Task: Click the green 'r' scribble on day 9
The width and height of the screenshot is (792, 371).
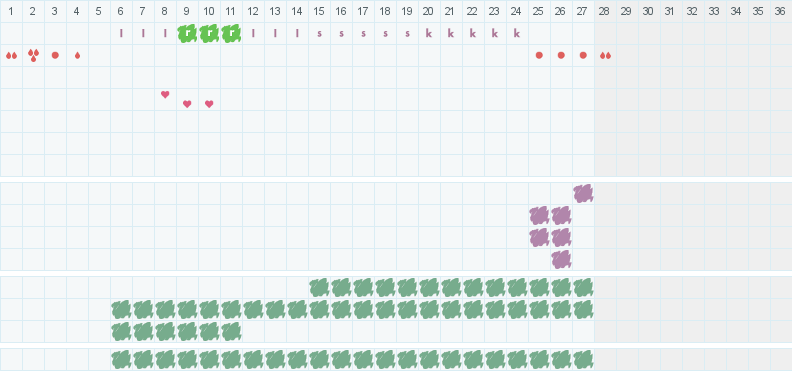Action: pyautogui.click(x=187, y=34)
